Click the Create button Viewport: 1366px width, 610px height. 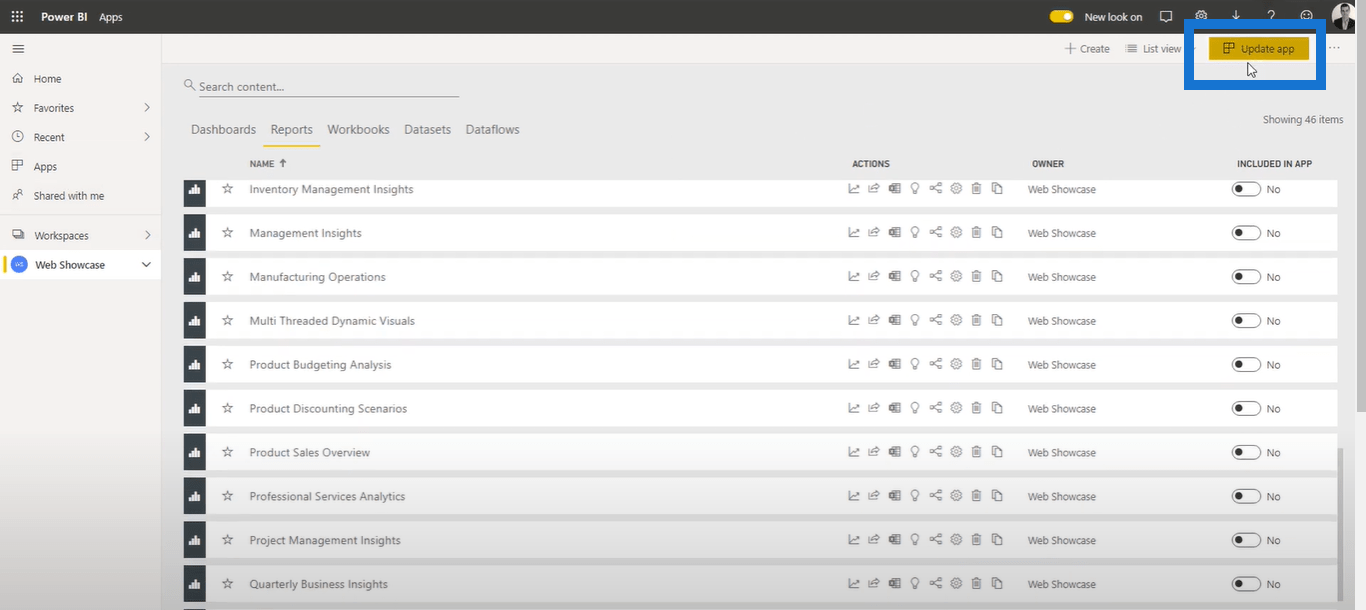1087,49
